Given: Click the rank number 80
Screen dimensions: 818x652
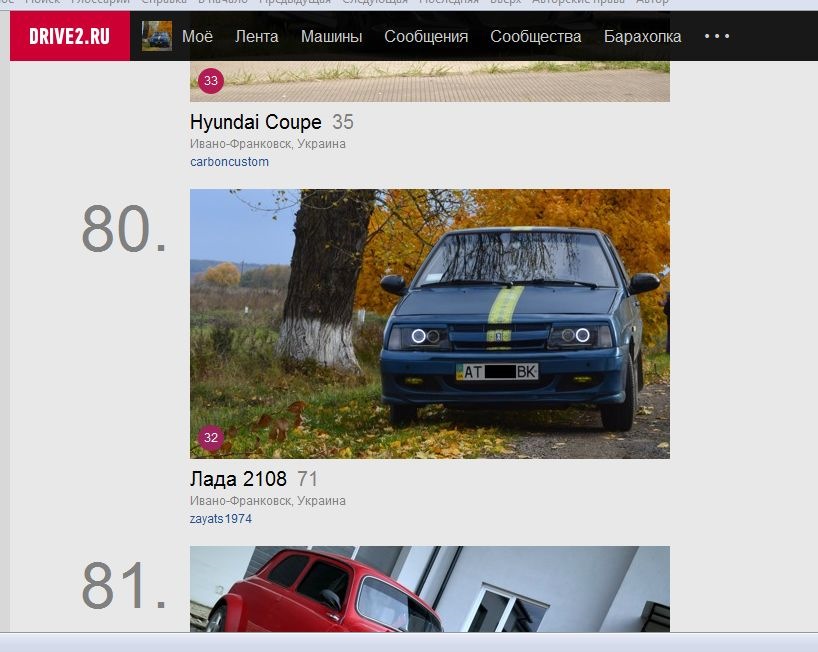Looking at the screenshot, I should coord(124,228).
